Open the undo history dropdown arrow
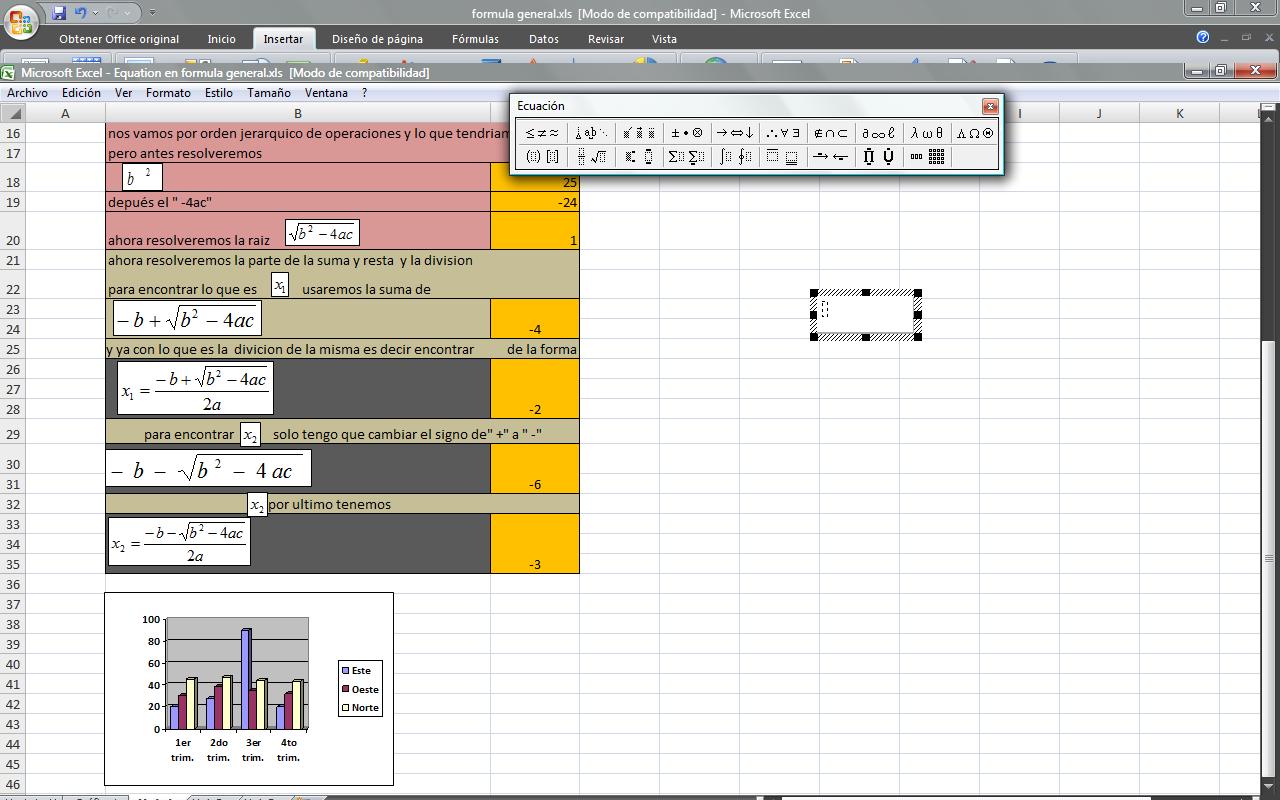1280x800 pixels. (x=95, y=13)
